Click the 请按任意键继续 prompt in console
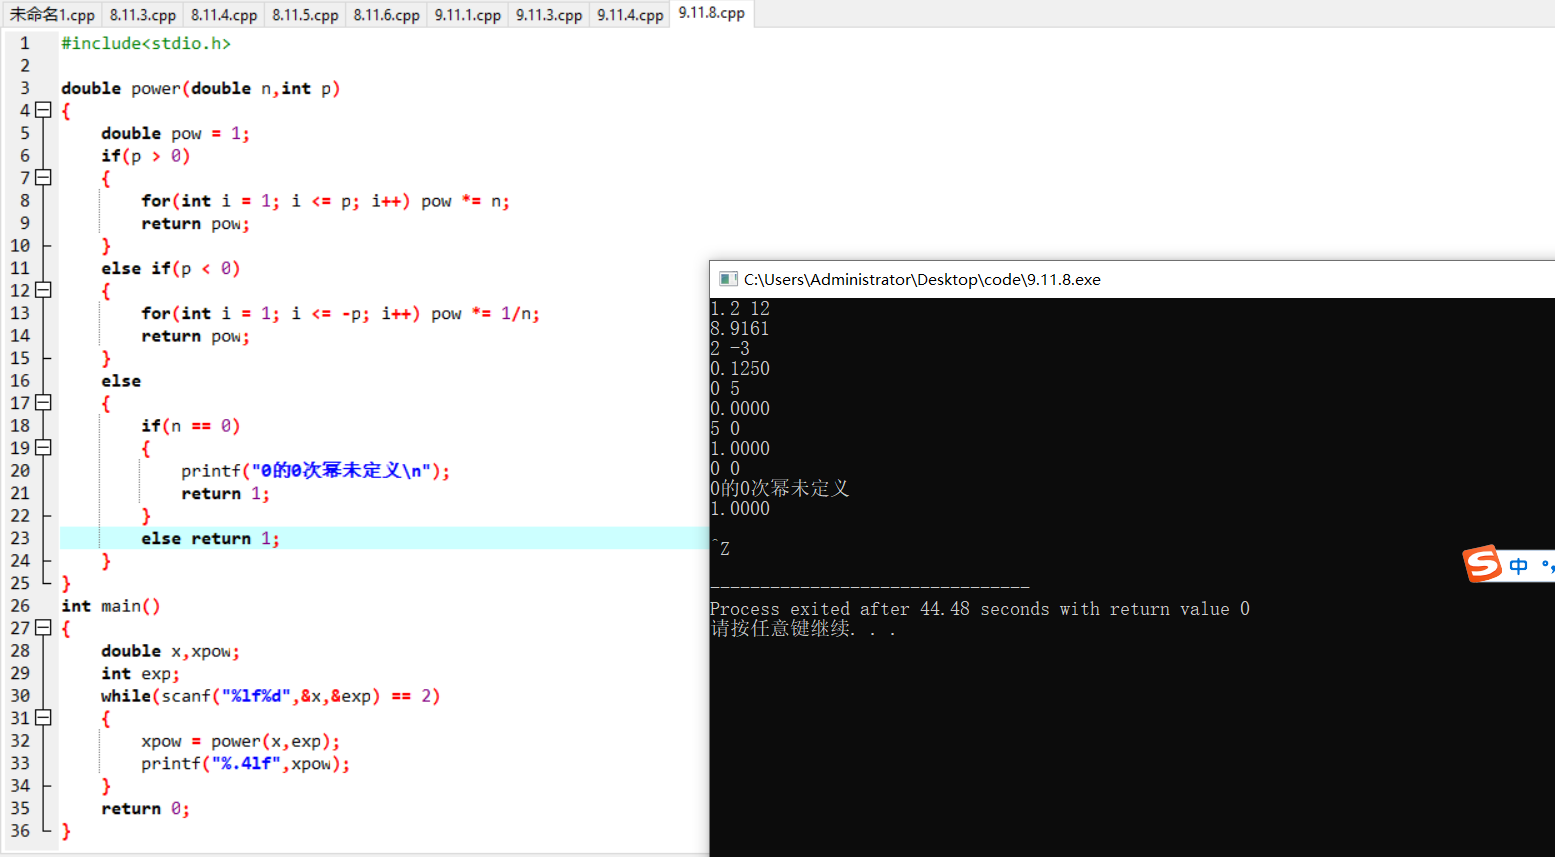Viewport: 1555px width, 857px height. tap(803, 629)
